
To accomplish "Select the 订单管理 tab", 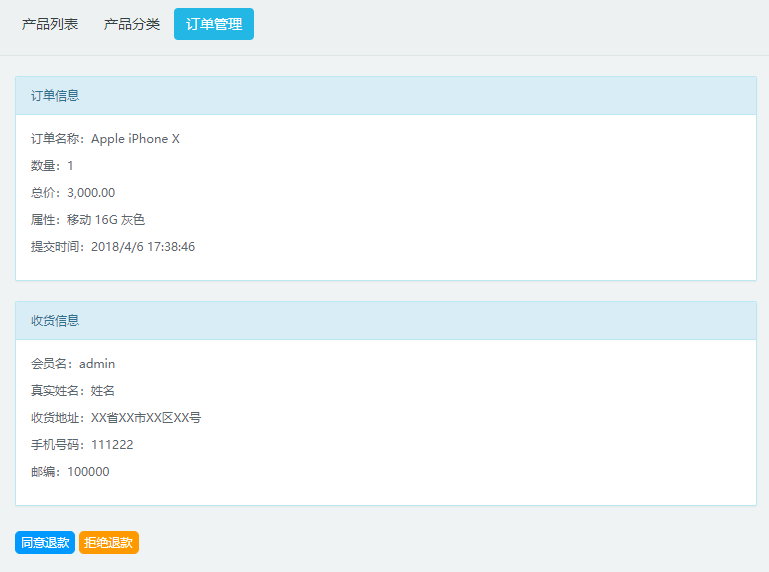I will 214,24.
